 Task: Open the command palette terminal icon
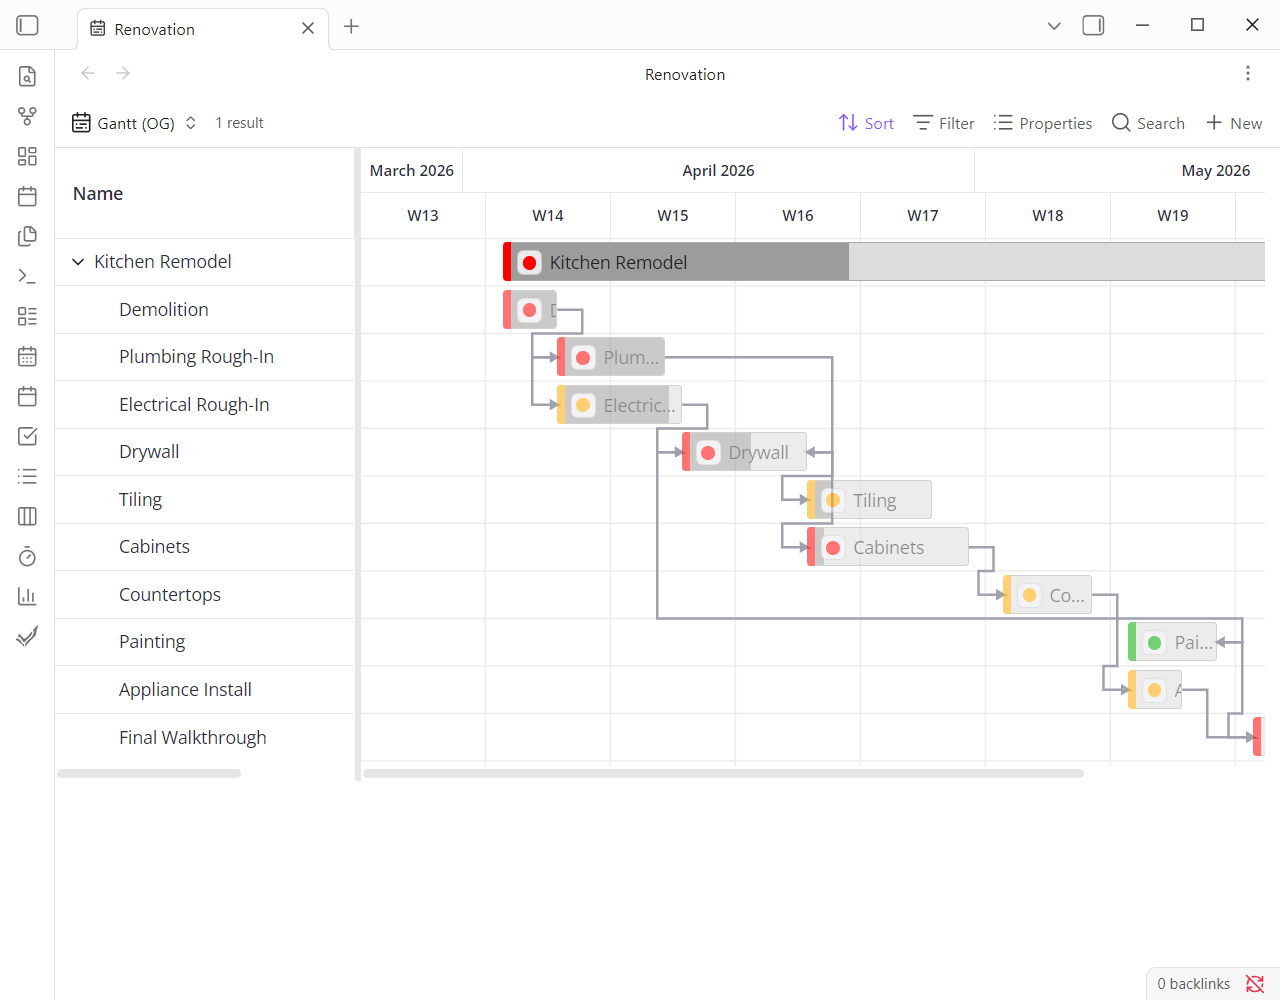click(27, 276)
